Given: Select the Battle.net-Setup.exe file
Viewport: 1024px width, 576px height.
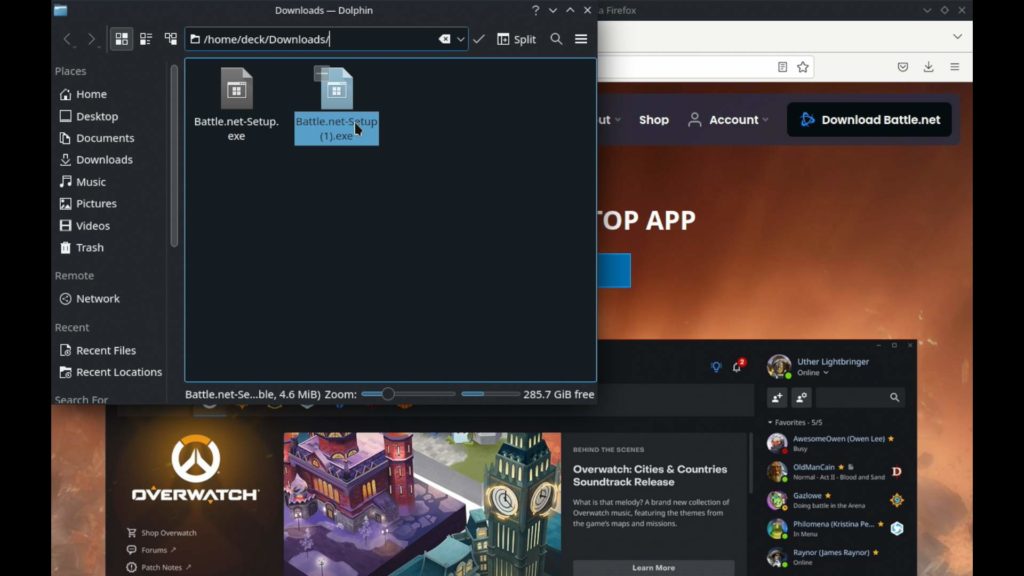Looking at the screenshot, I should coord(236,104).
